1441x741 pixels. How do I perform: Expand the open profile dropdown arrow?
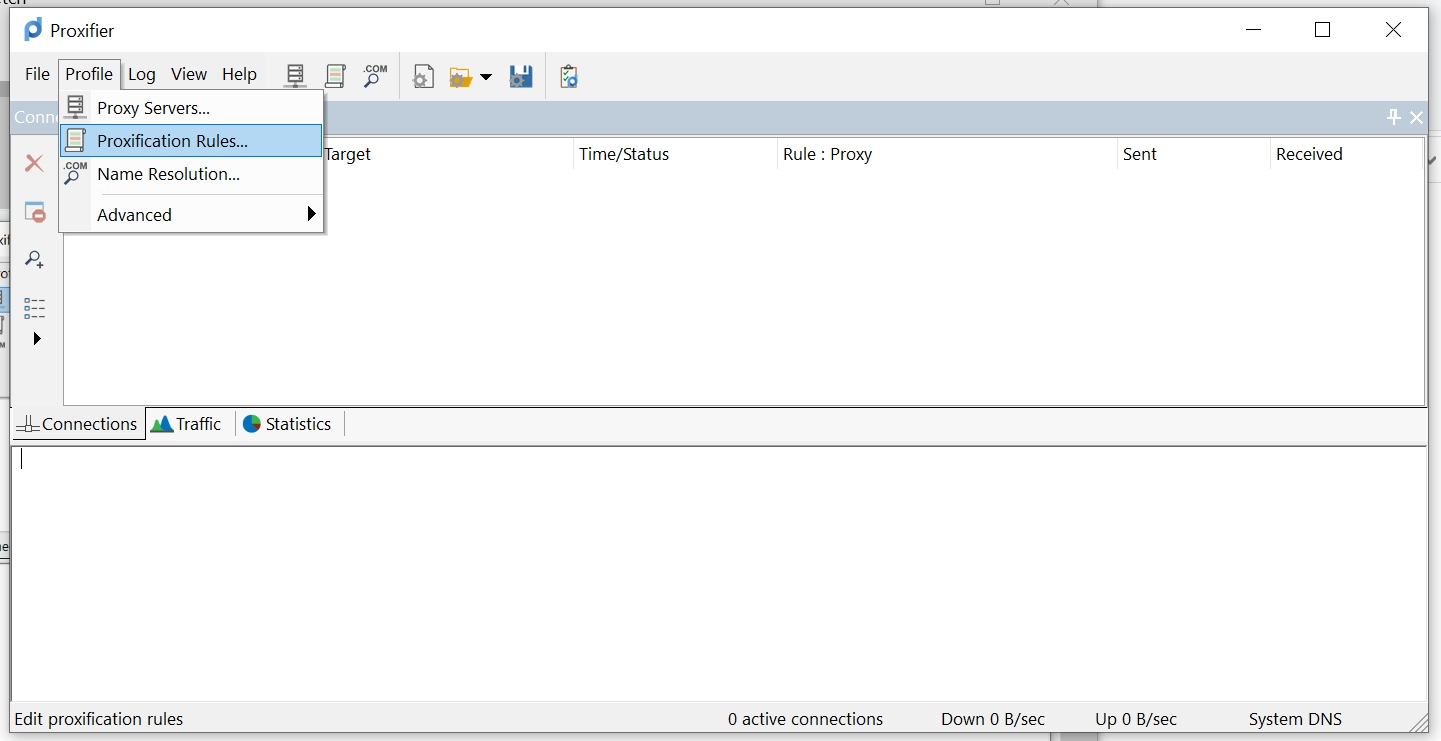pyautogui.click(x=486, y=77)
